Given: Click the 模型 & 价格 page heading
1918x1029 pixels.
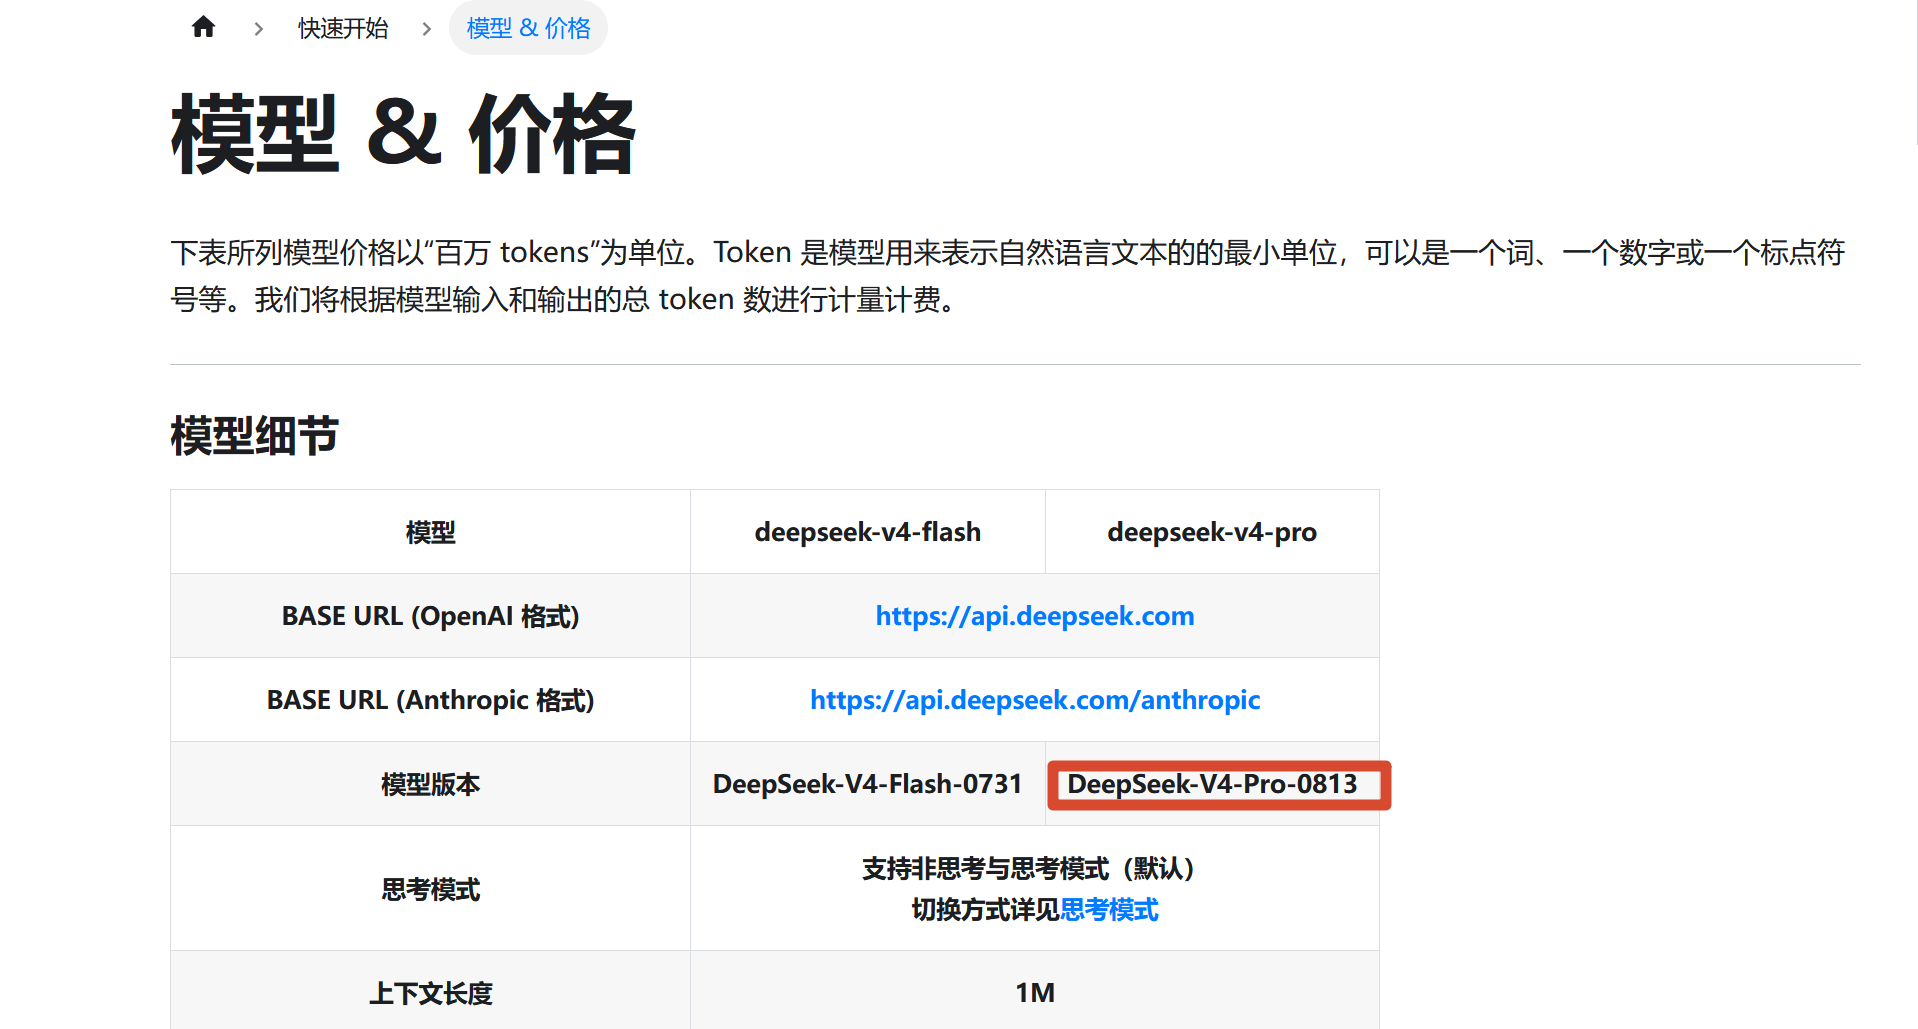Looking at the screenshot, I should click(403, 134).
